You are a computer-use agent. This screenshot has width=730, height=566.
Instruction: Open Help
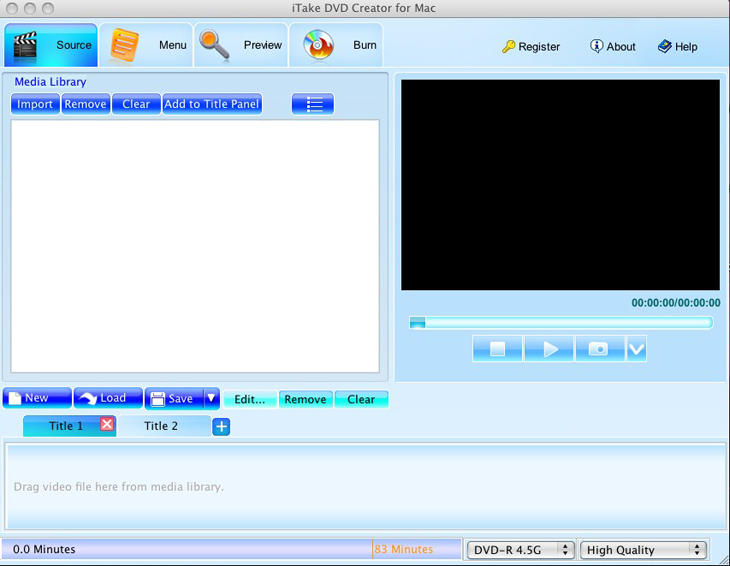tap(677, 47)
